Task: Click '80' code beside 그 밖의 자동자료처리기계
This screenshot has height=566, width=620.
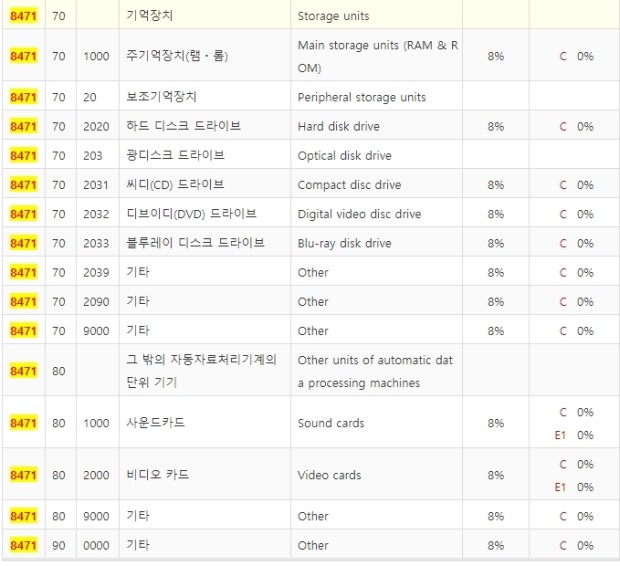Action: pyautogui.click(x=59, y=371)
